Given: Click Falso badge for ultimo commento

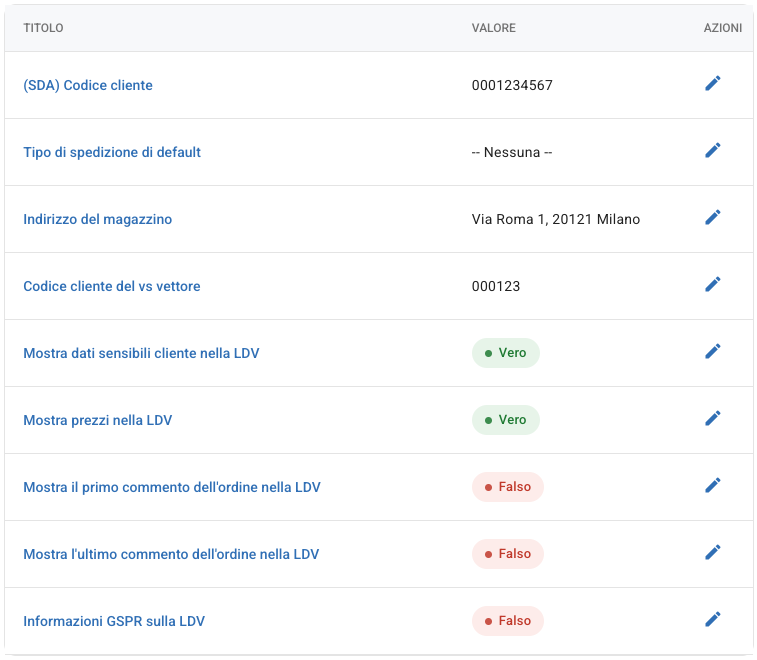Looking at the screenshot, I should coord(508,554).
